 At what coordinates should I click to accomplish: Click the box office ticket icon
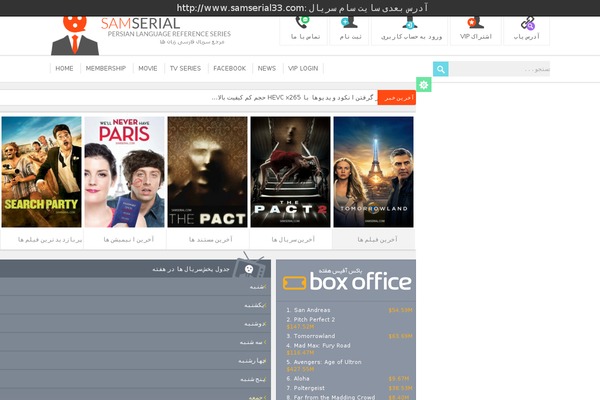pyautogui.click(x=294, y=283)
